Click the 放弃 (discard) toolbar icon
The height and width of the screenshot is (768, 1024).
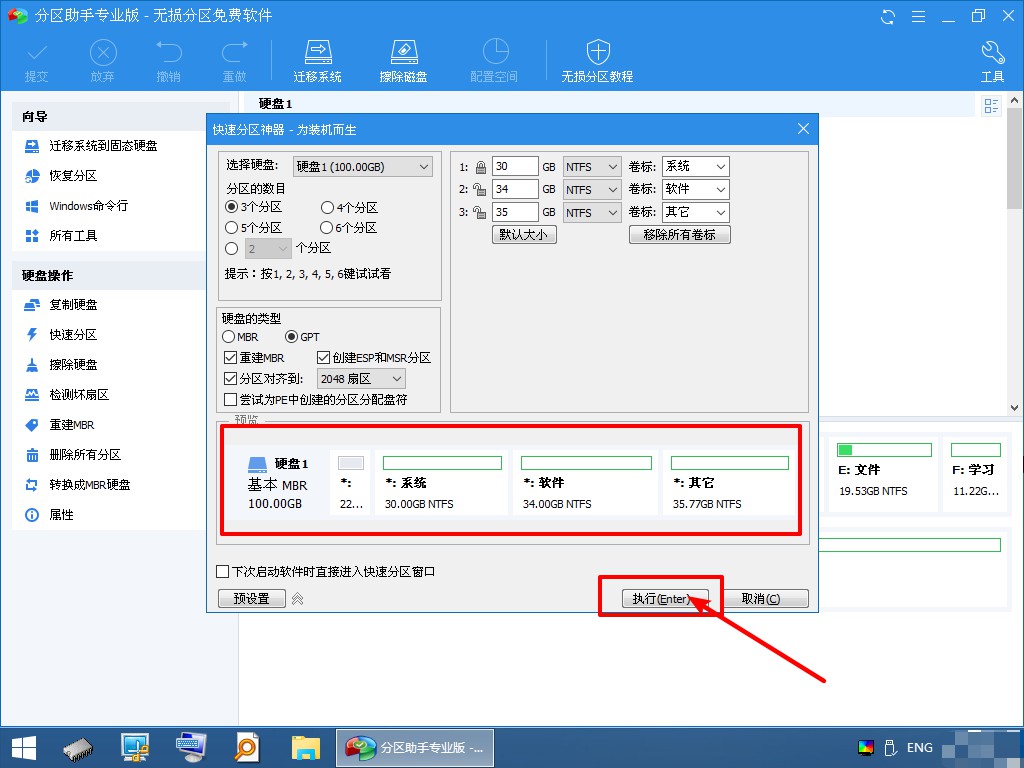point(103,61)
